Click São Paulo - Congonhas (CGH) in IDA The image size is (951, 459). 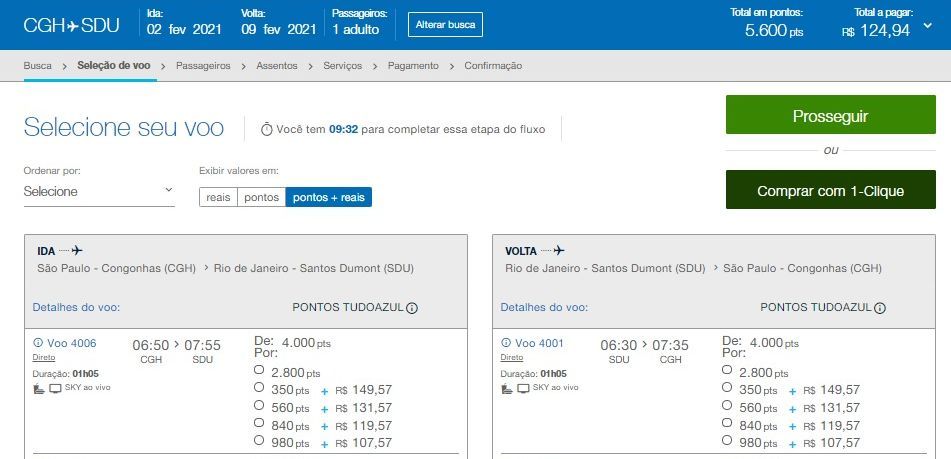(116, 268)
